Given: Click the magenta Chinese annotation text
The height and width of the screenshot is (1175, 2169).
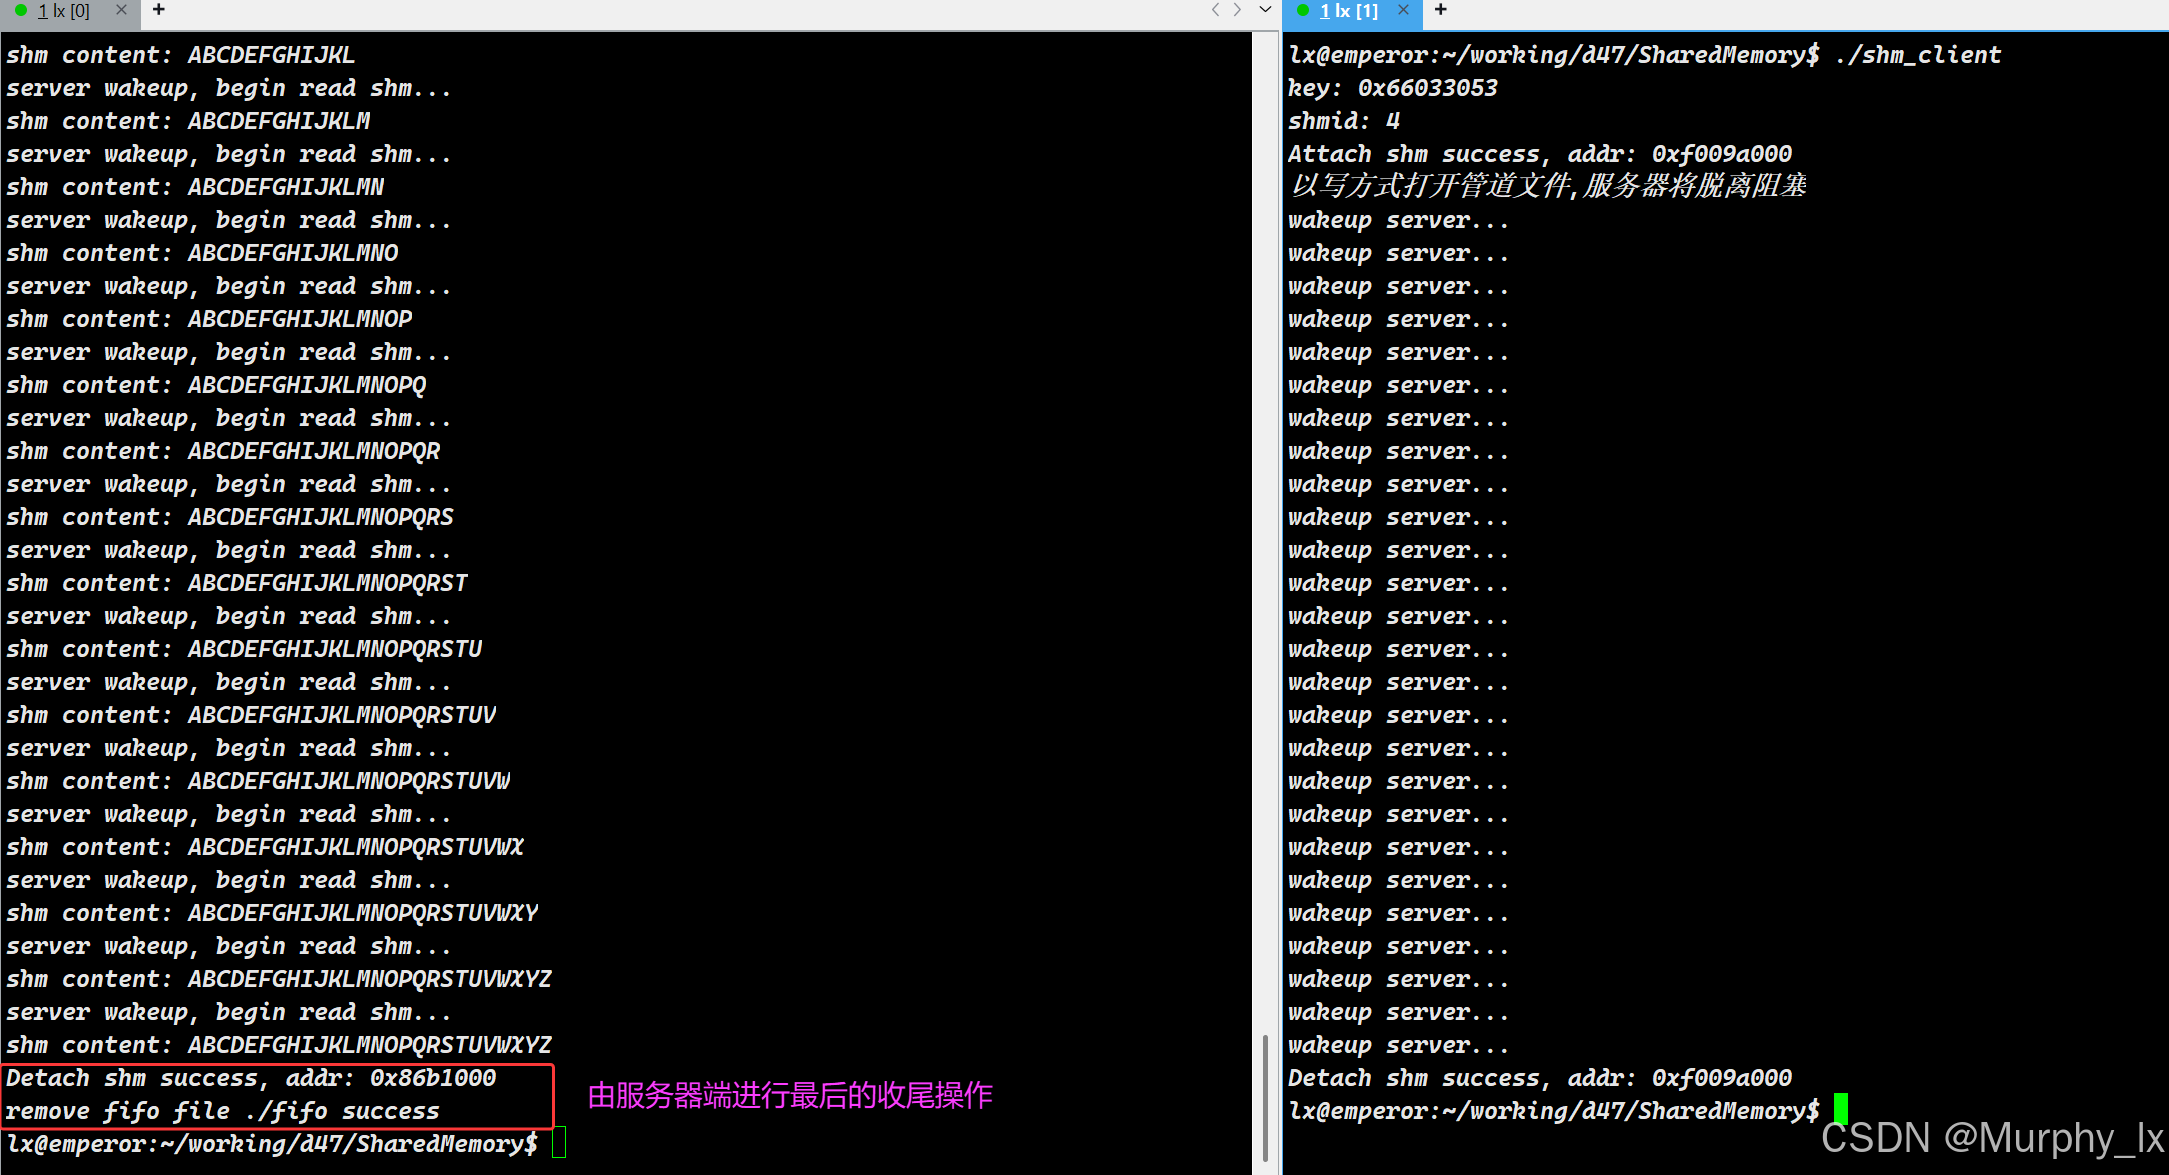Looking at the screenshot, I should pyautogui.click(x=789, y=1096).
